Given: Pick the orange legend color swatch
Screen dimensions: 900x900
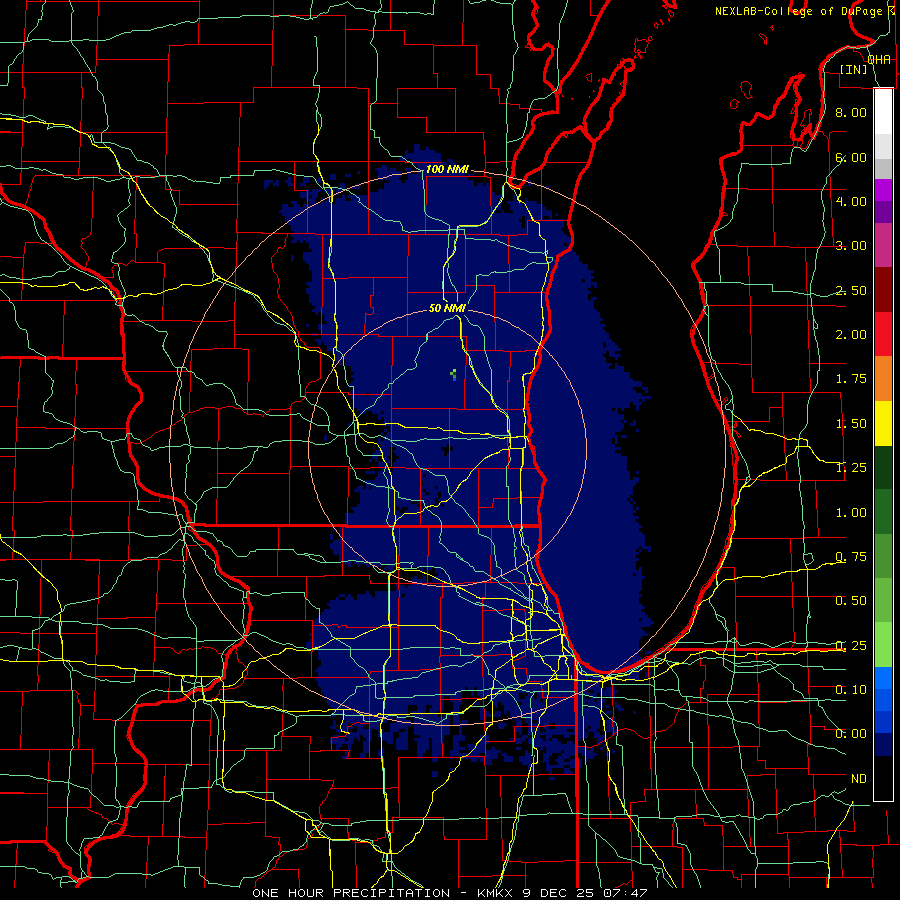Looking at the screenshot, I should point(883,379).
